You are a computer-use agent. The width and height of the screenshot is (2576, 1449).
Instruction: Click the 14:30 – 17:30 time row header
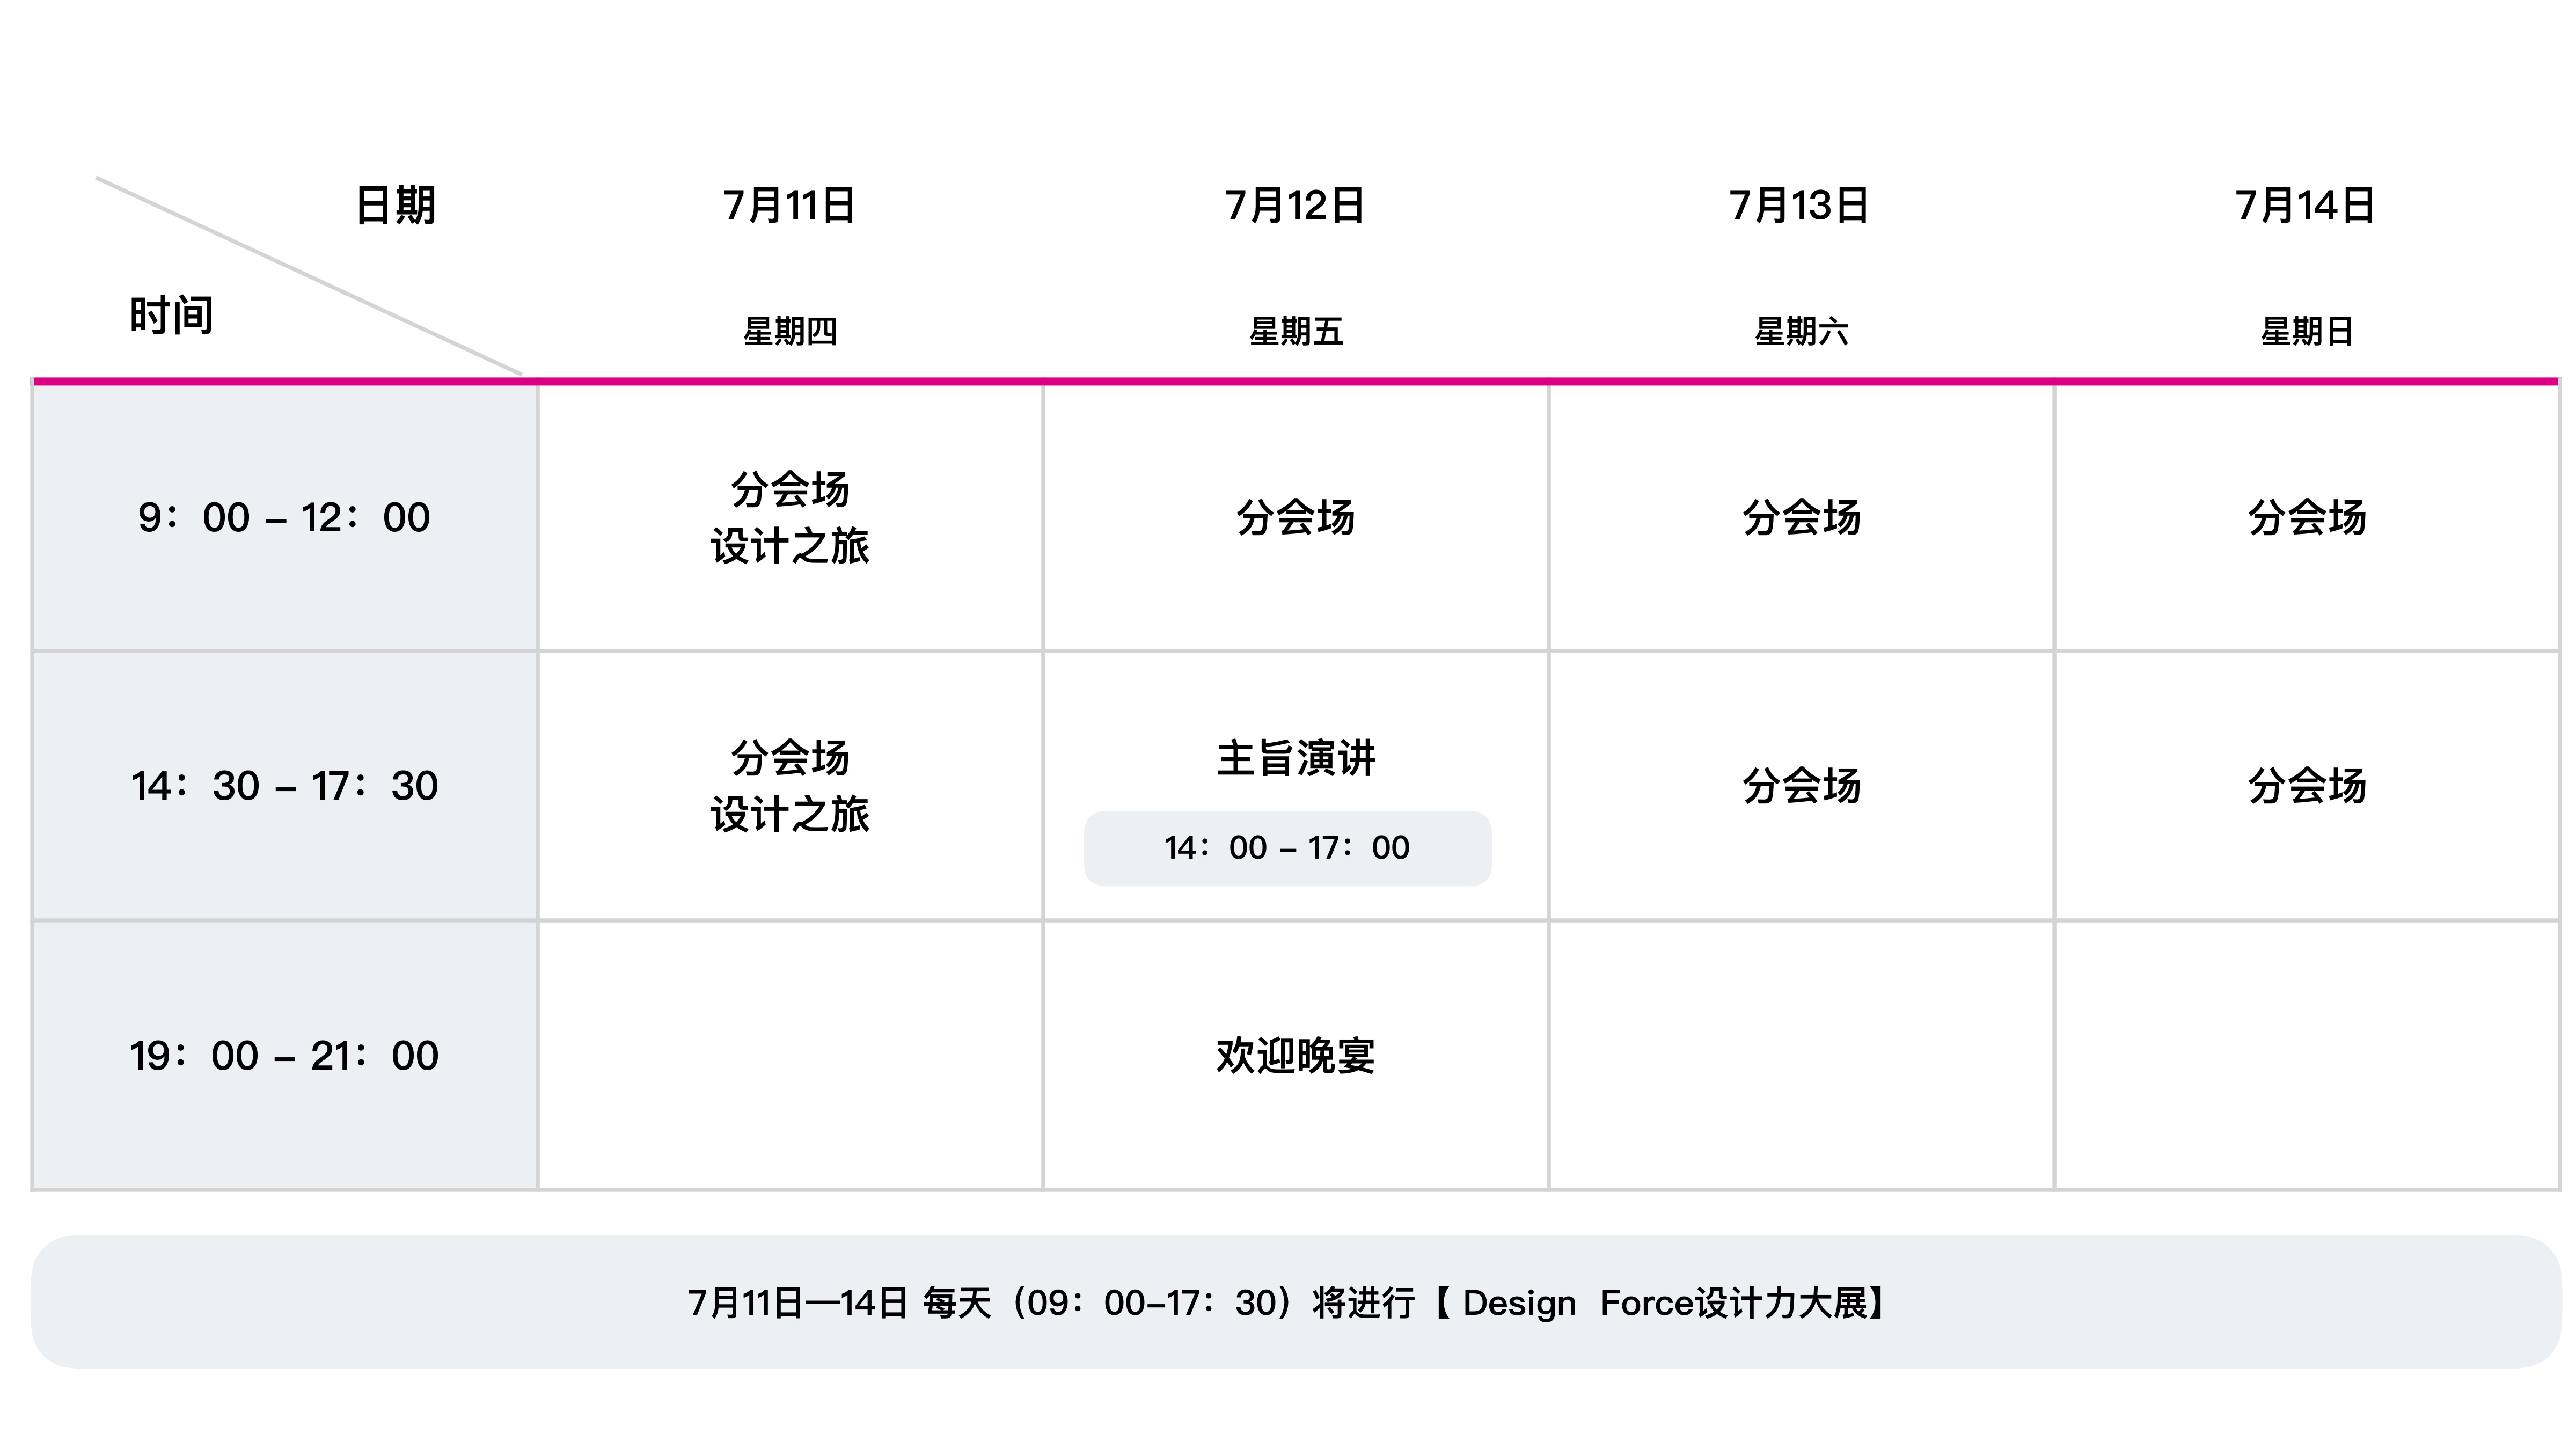[285, 786]
